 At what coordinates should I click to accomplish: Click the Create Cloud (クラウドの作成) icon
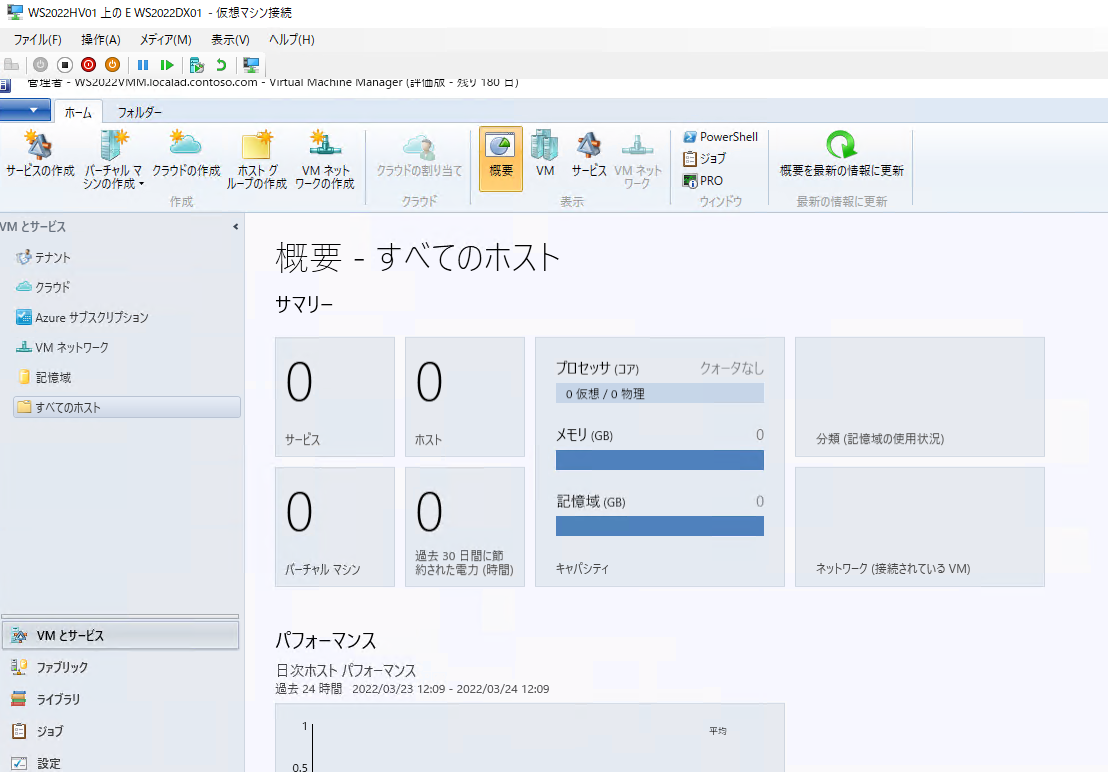click(186, 154)
